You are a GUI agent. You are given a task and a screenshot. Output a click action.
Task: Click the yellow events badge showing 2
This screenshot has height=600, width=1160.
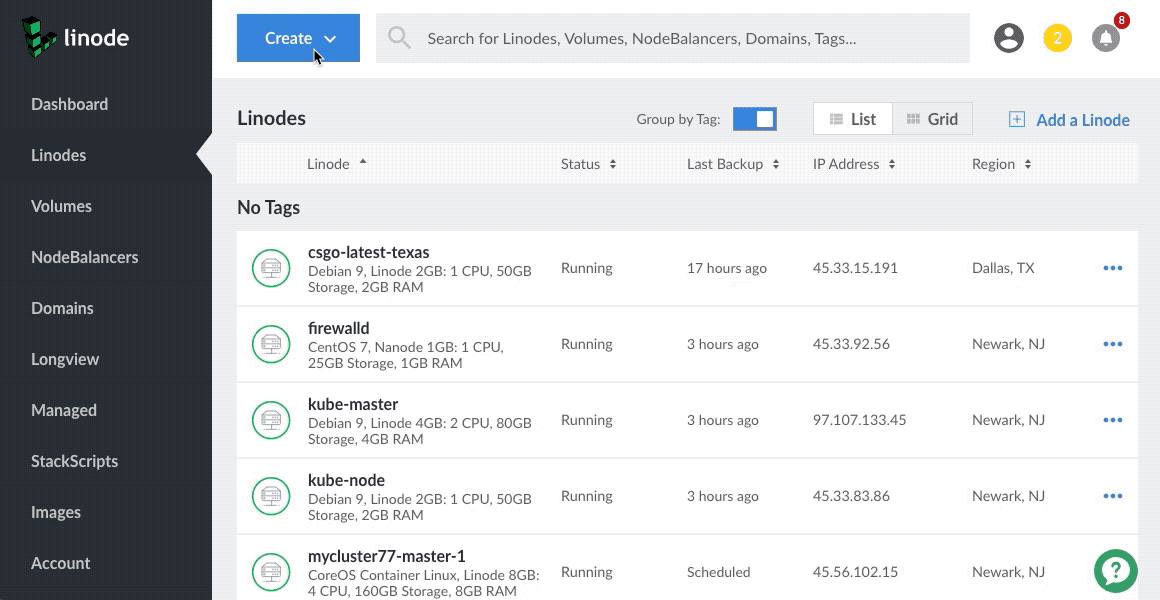tap(1057, 37)
